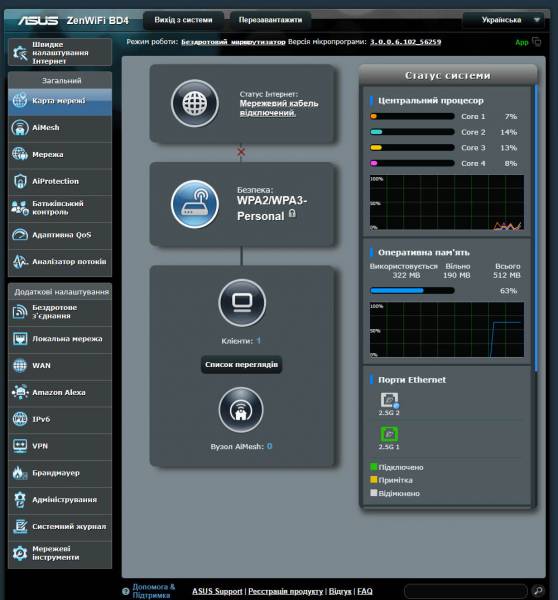Screen dimensions: 558x600
Task: Open the FAQ link
Action: (365, 592)
